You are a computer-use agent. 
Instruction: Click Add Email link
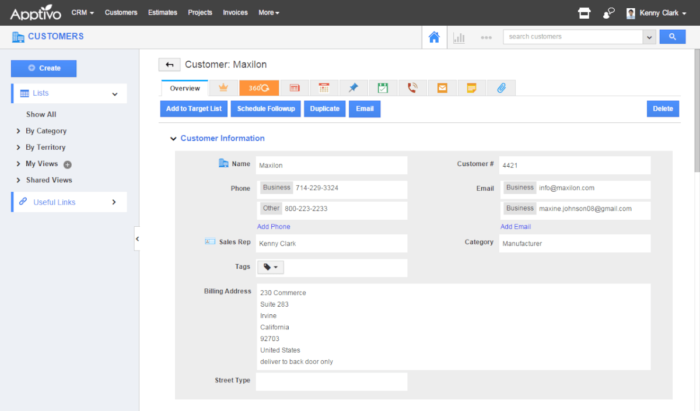coord(516,227)
